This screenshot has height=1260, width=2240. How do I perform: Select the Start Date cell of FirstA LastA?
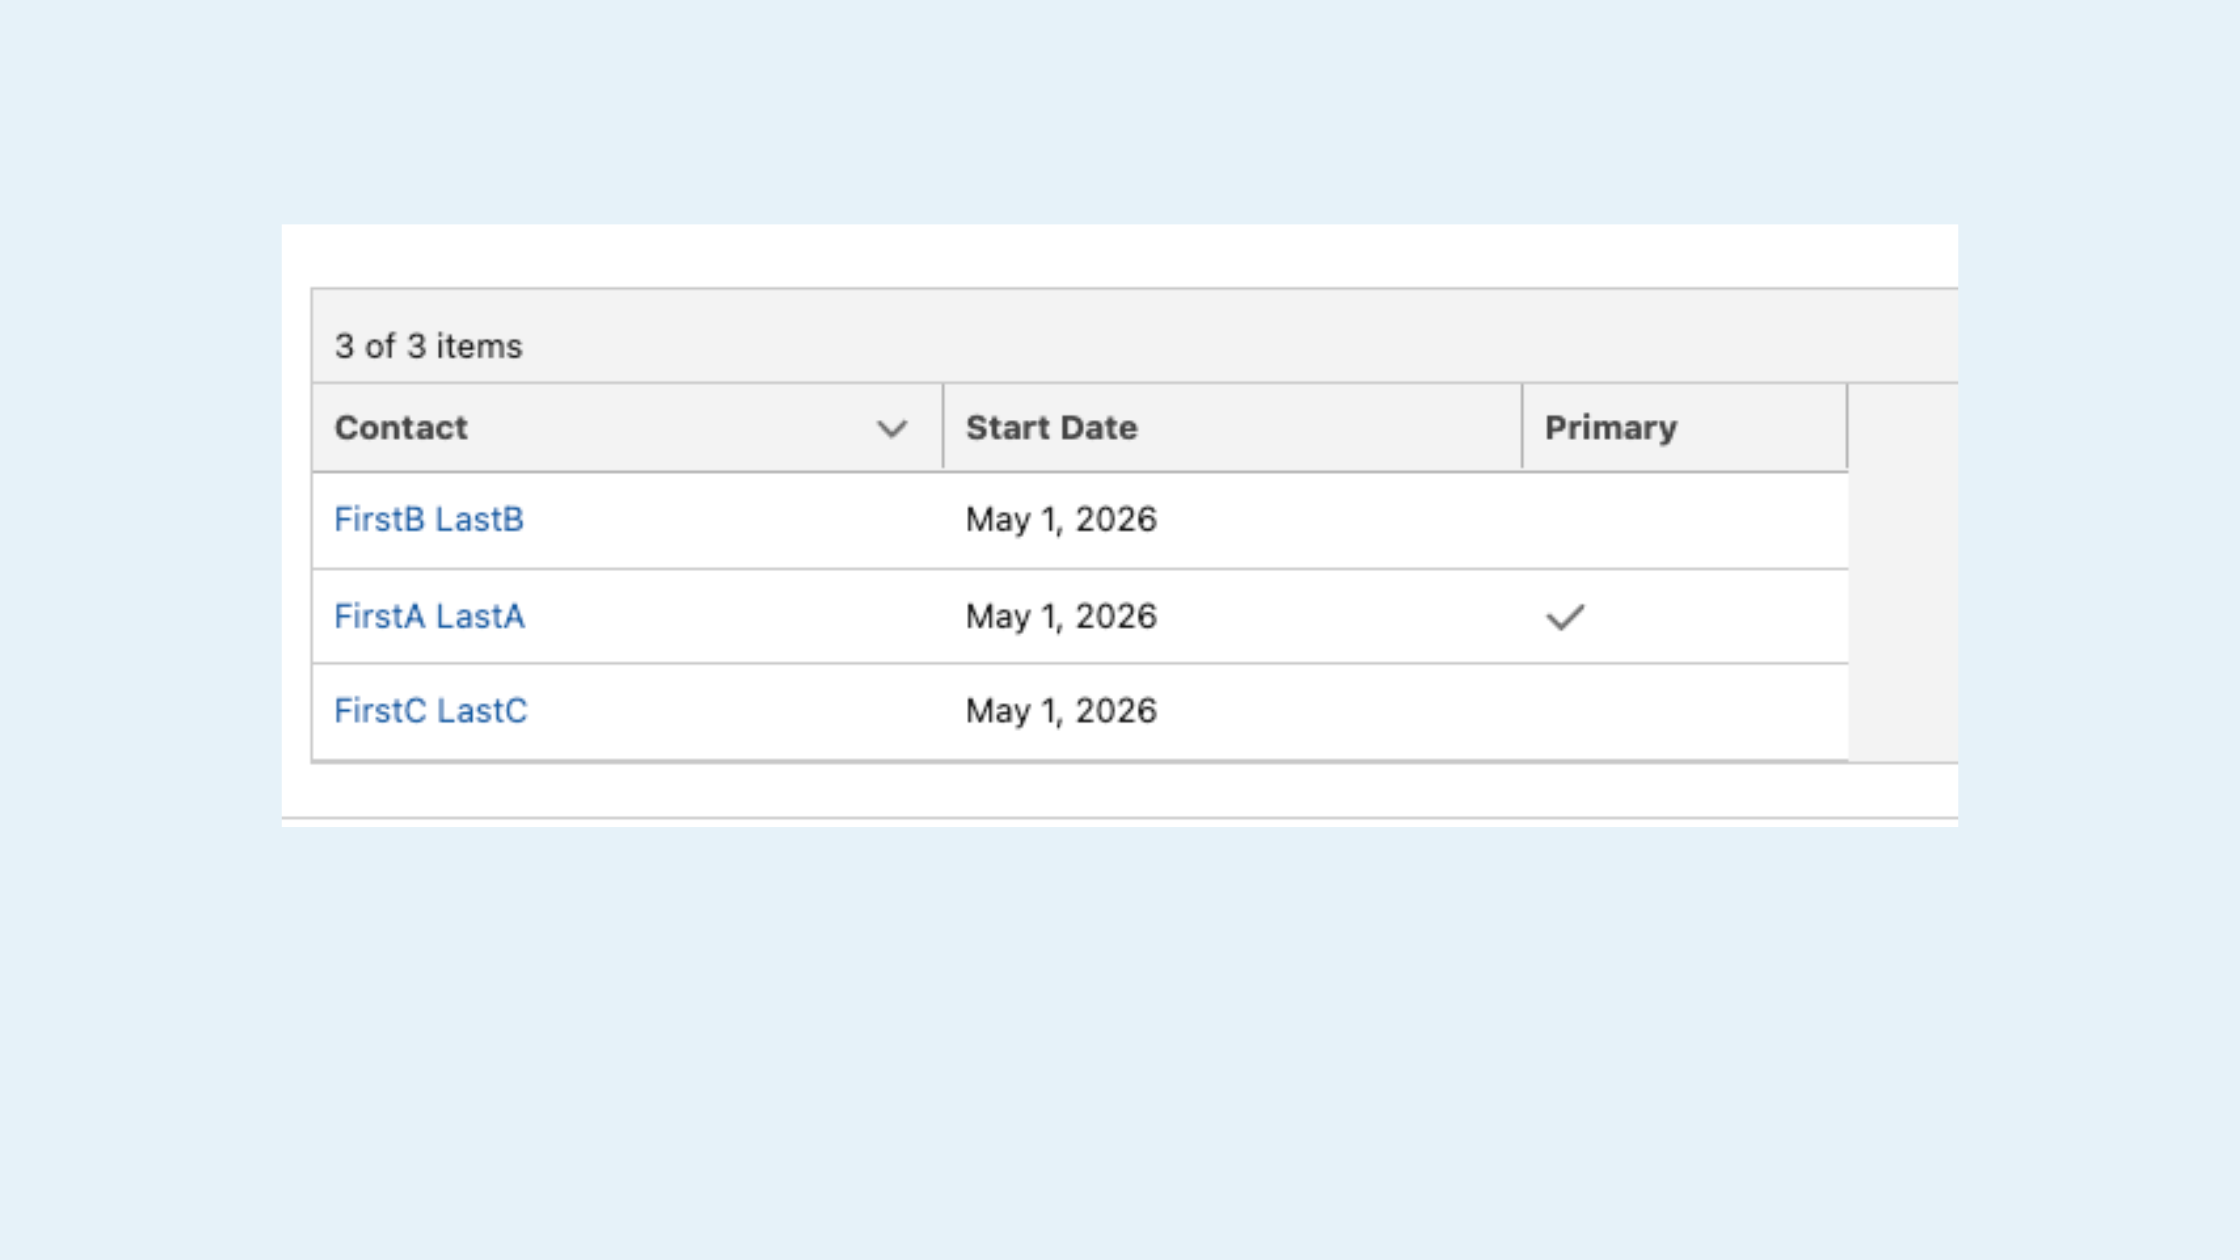pos(1232,616)
